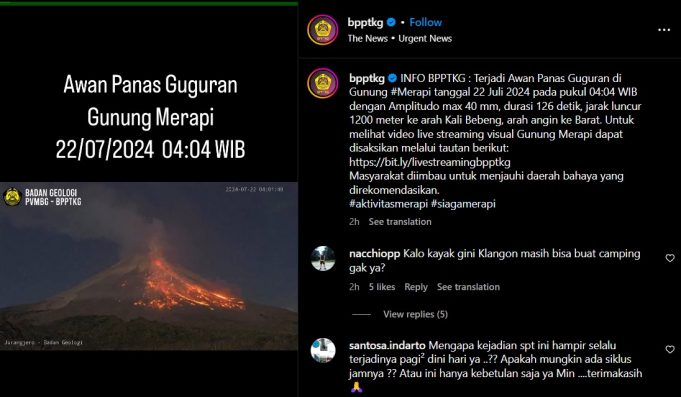681x397 pixels.
Task: Click the verified badge next to bpptkg header
Action: pyautogui.click(x=391, y=22)
